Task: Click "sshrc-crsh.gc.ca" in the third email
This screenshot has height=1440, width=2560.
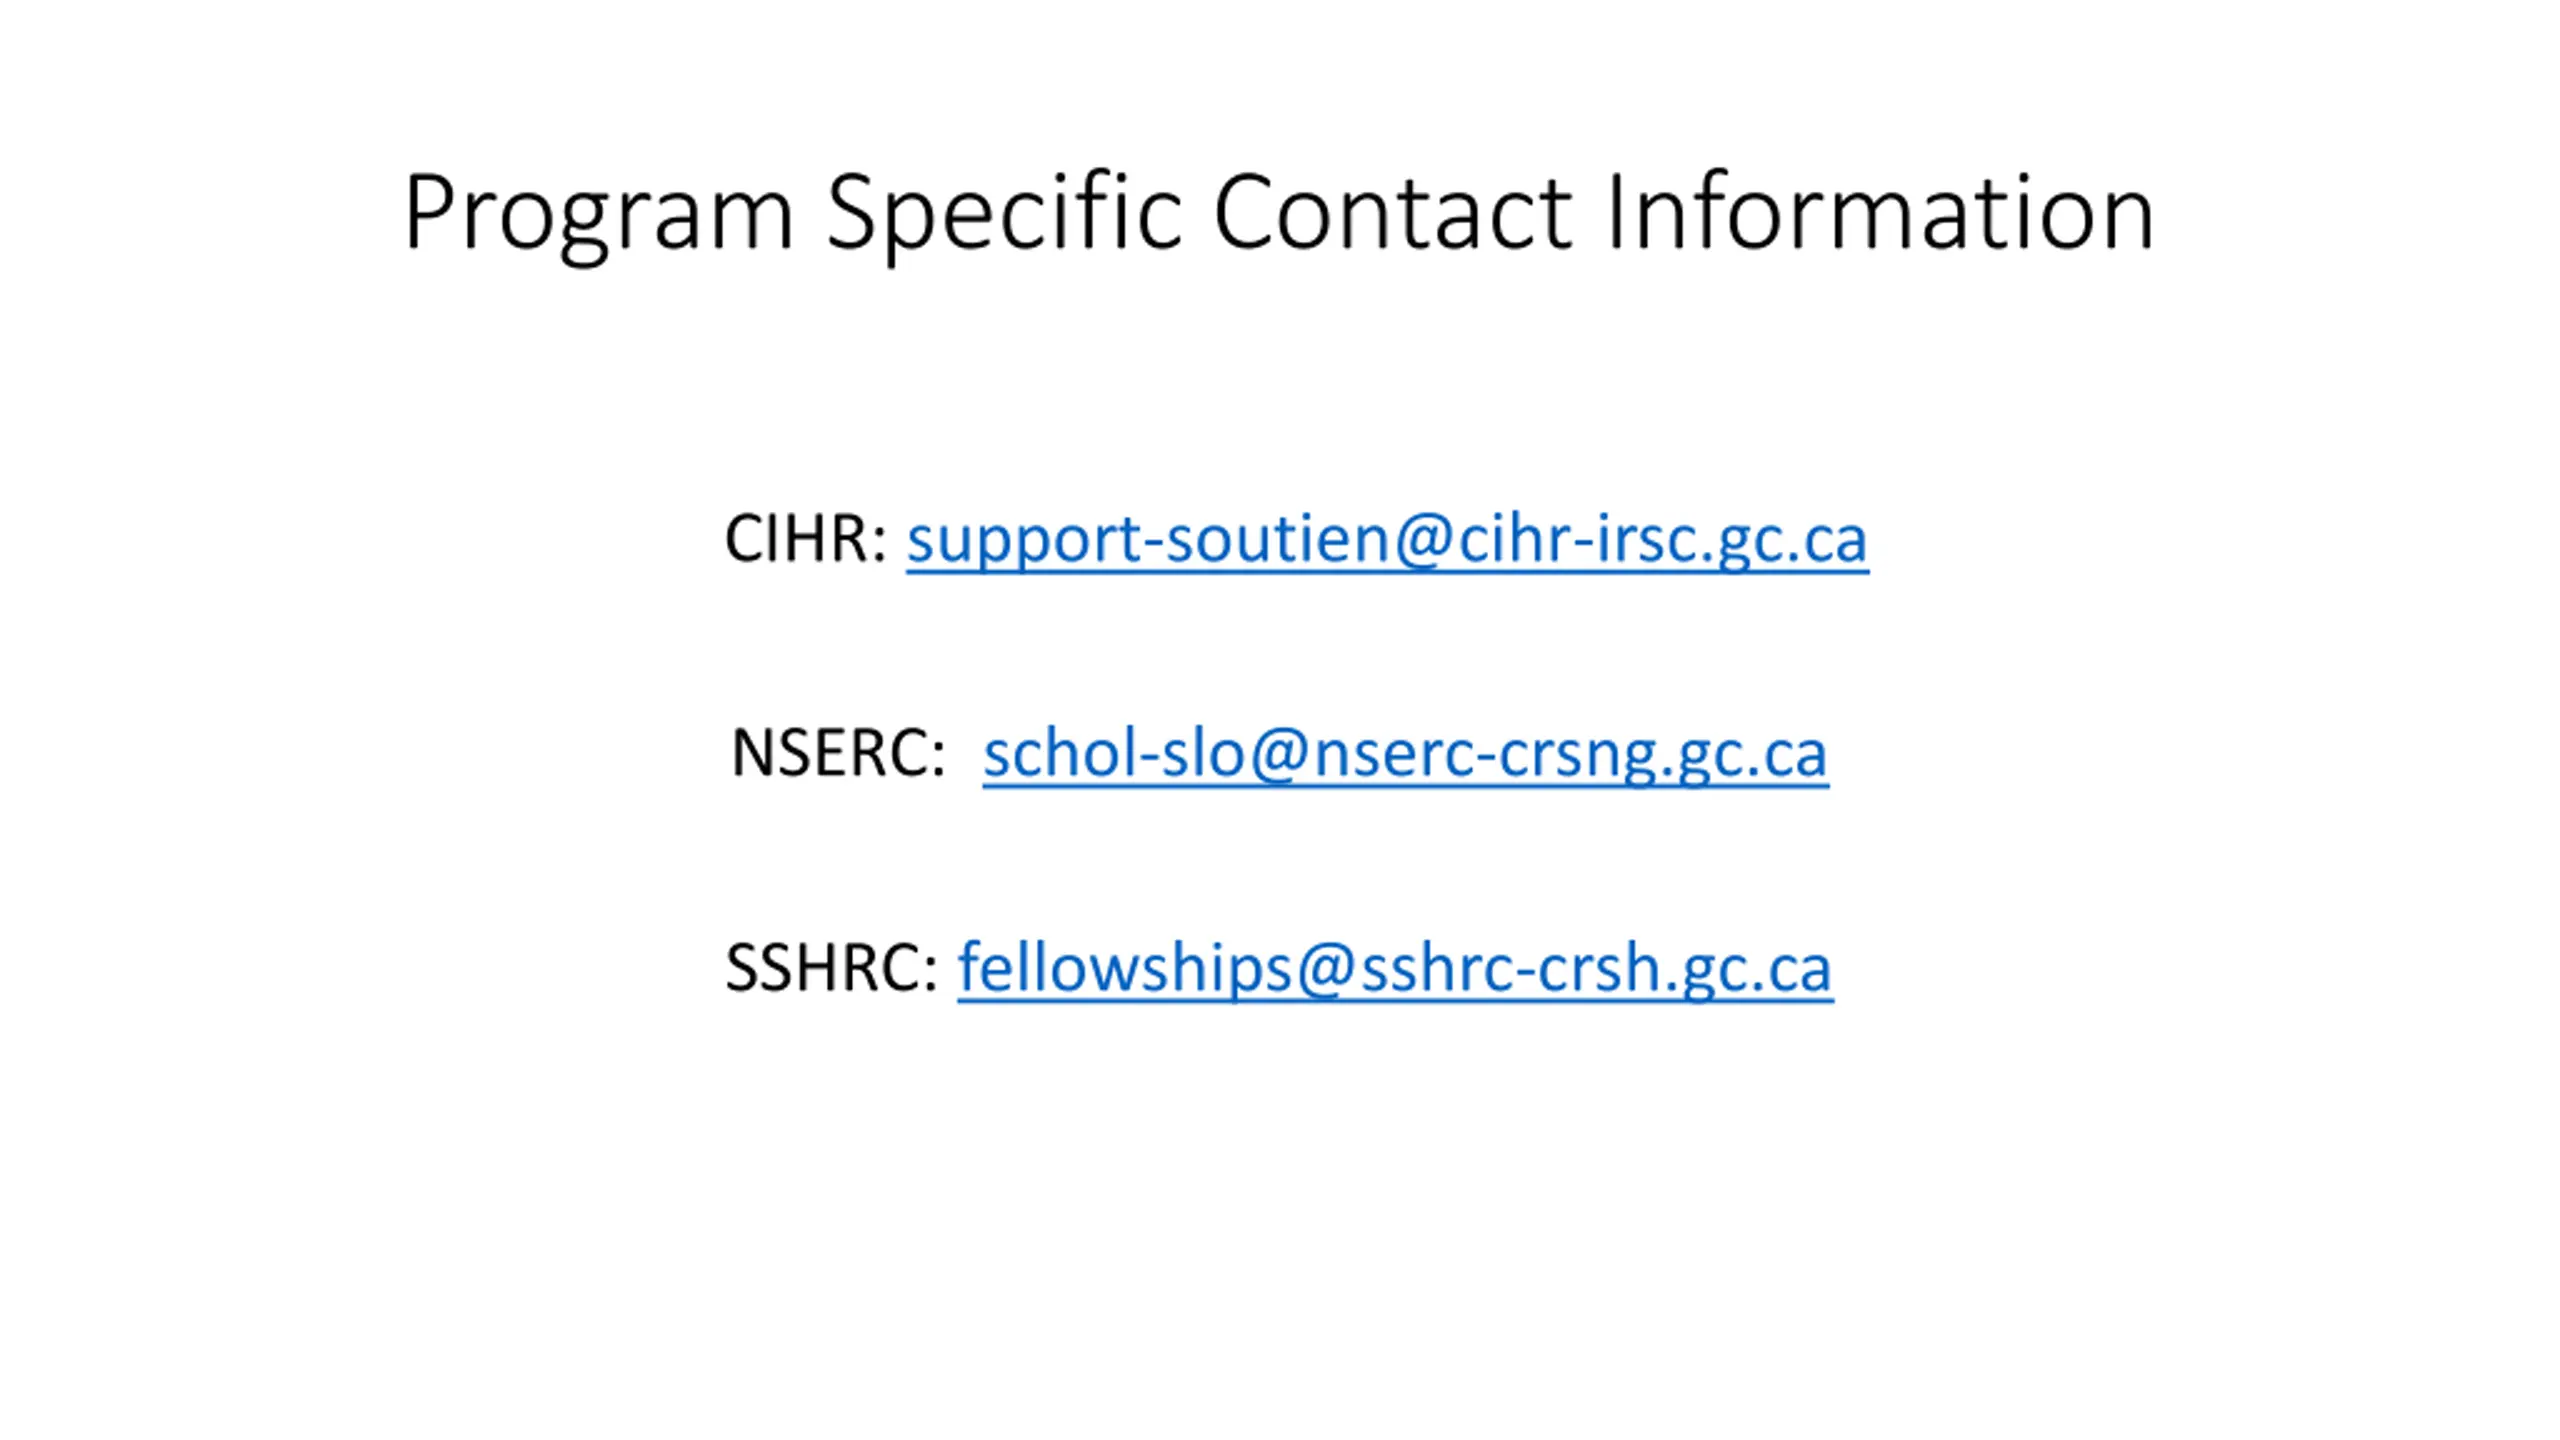Action: pyautogui.click(x=1595, y=968)
